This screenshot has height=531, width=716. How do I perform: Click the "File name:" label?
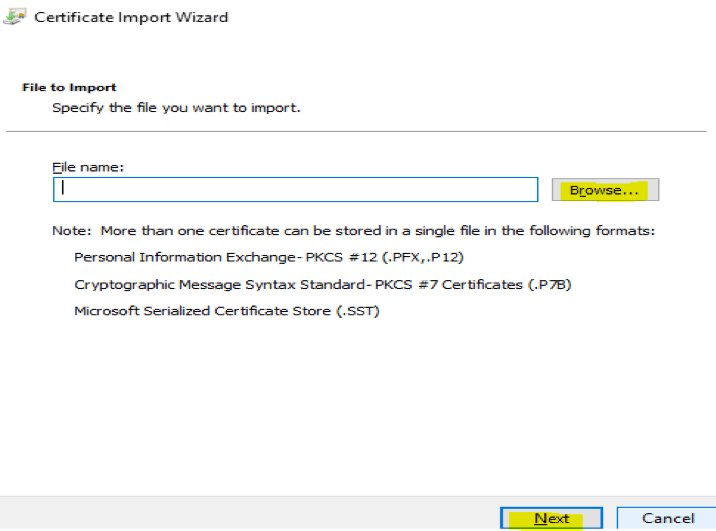[88, 167]
